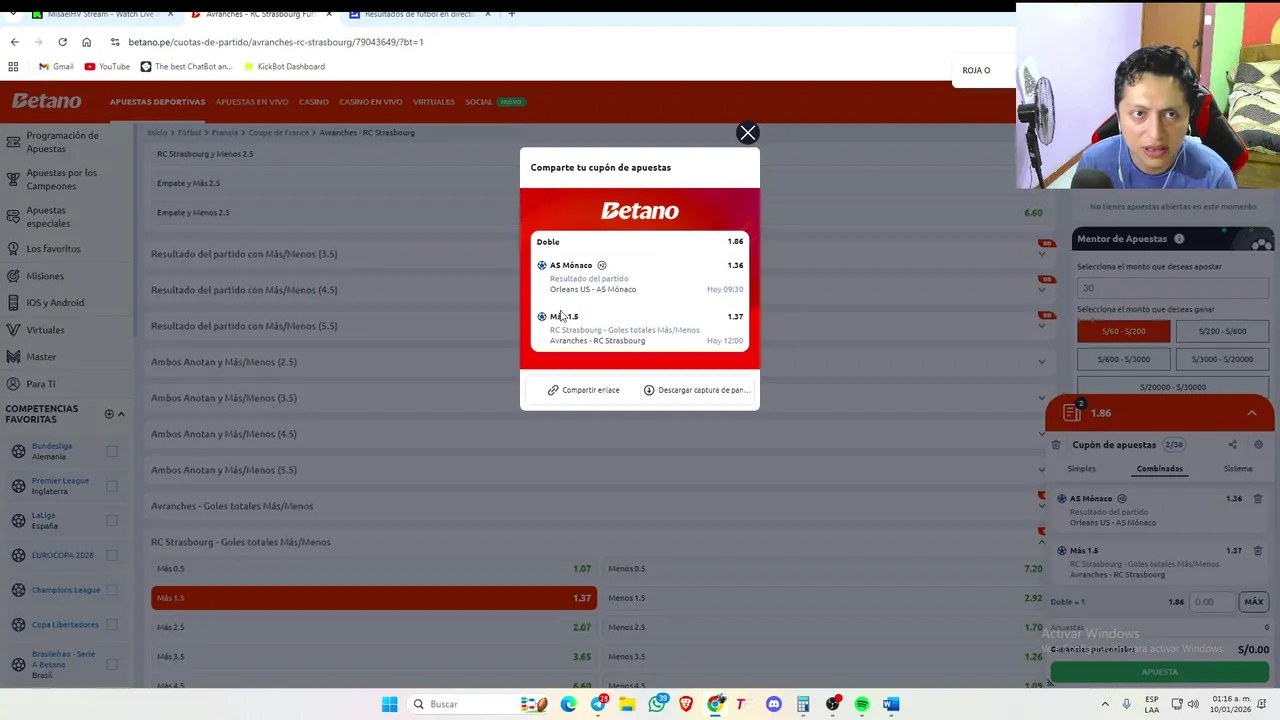Close the share bet slip dialog

747,133
